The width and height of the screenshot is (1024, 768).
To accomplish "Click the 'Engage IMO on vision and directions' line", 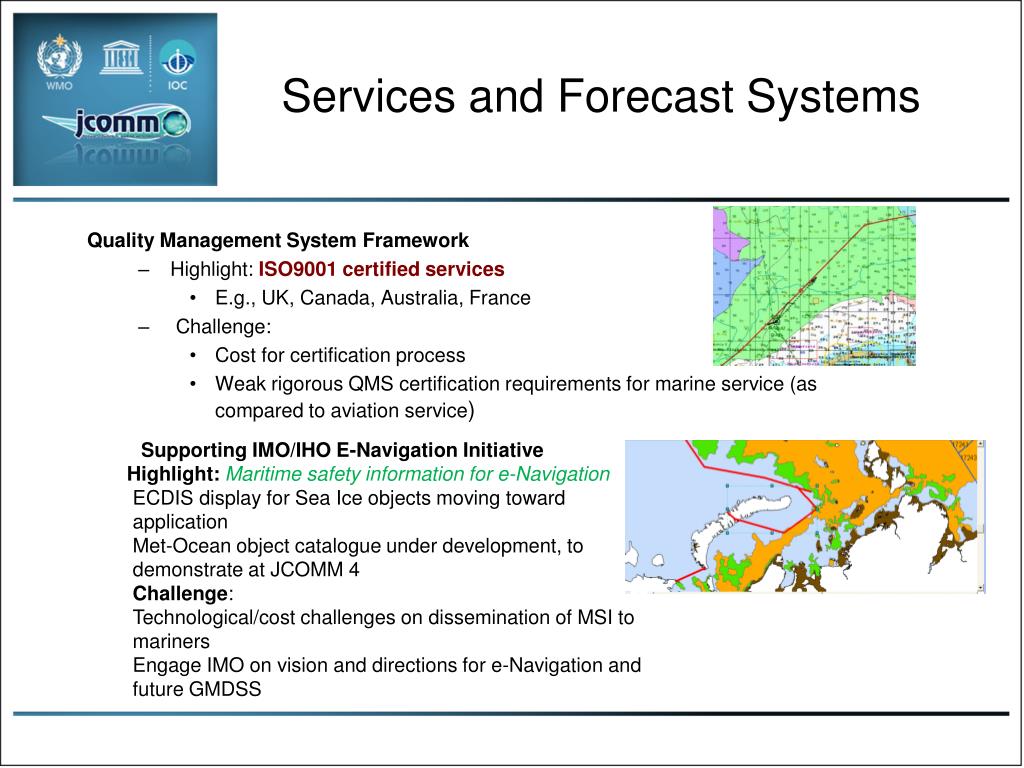I will point(387,665).
